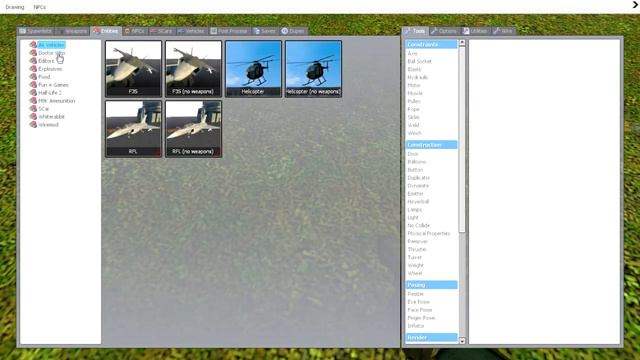Open the Wire tab
640x360 pixels.
[x=503, y=31]
